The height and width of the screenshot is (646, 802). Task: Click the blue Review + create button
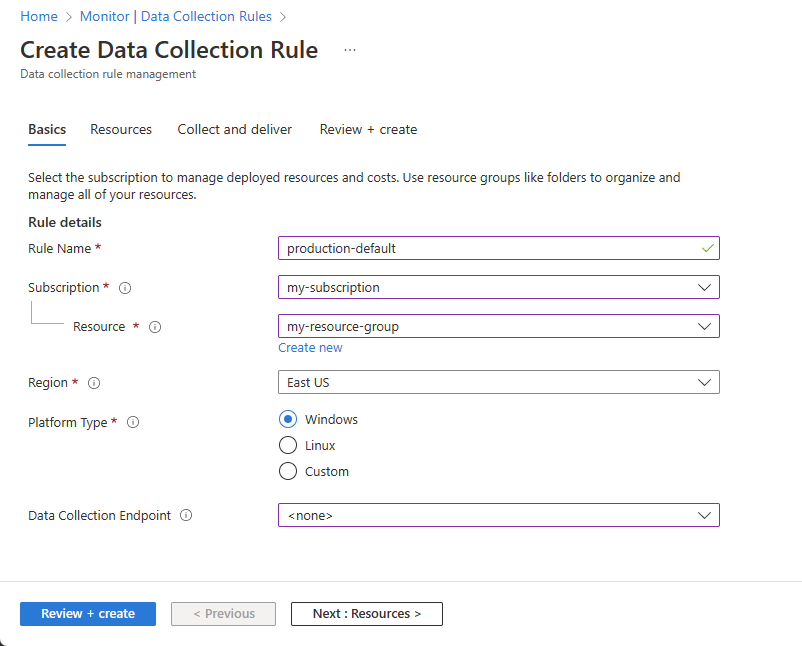88,614
